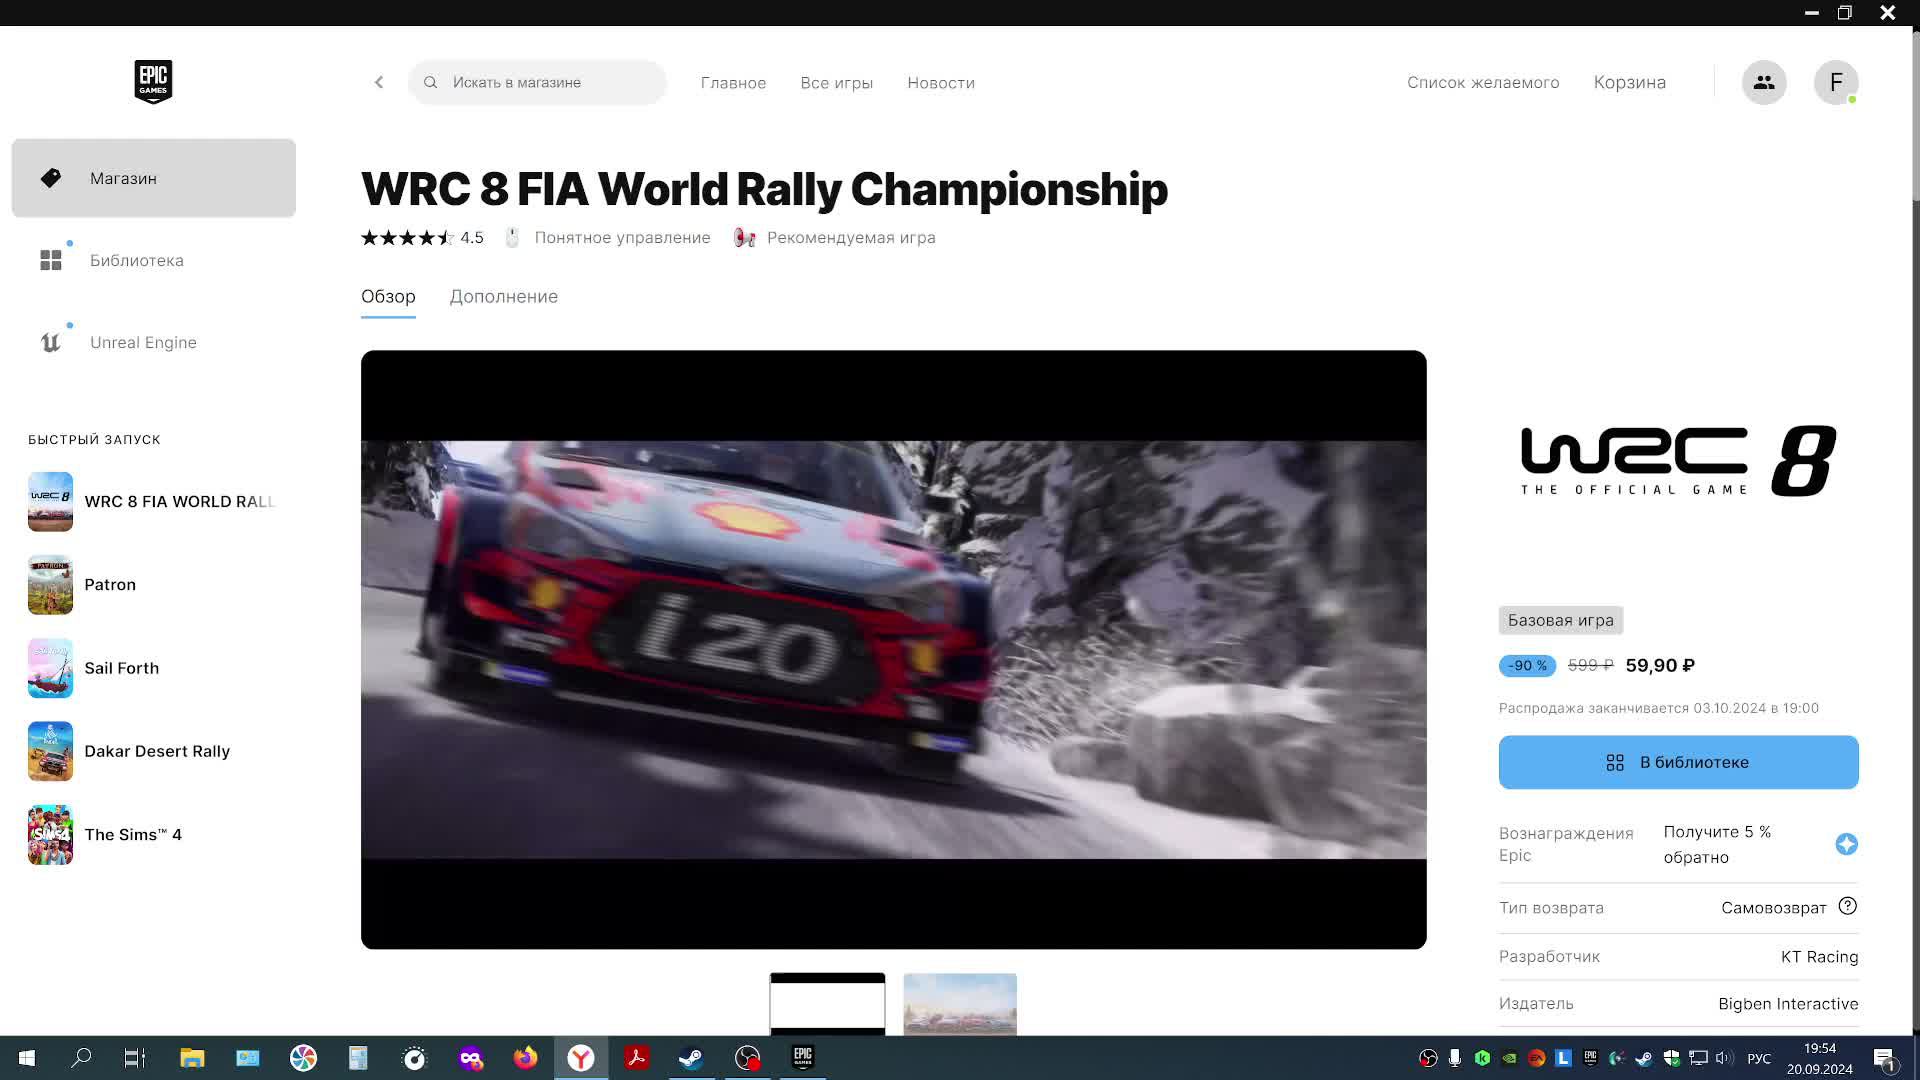This screenshot has height=1080, width=1920.
Task: Click the Epic Rewards blue plus icon
Action: point(1846,844)
